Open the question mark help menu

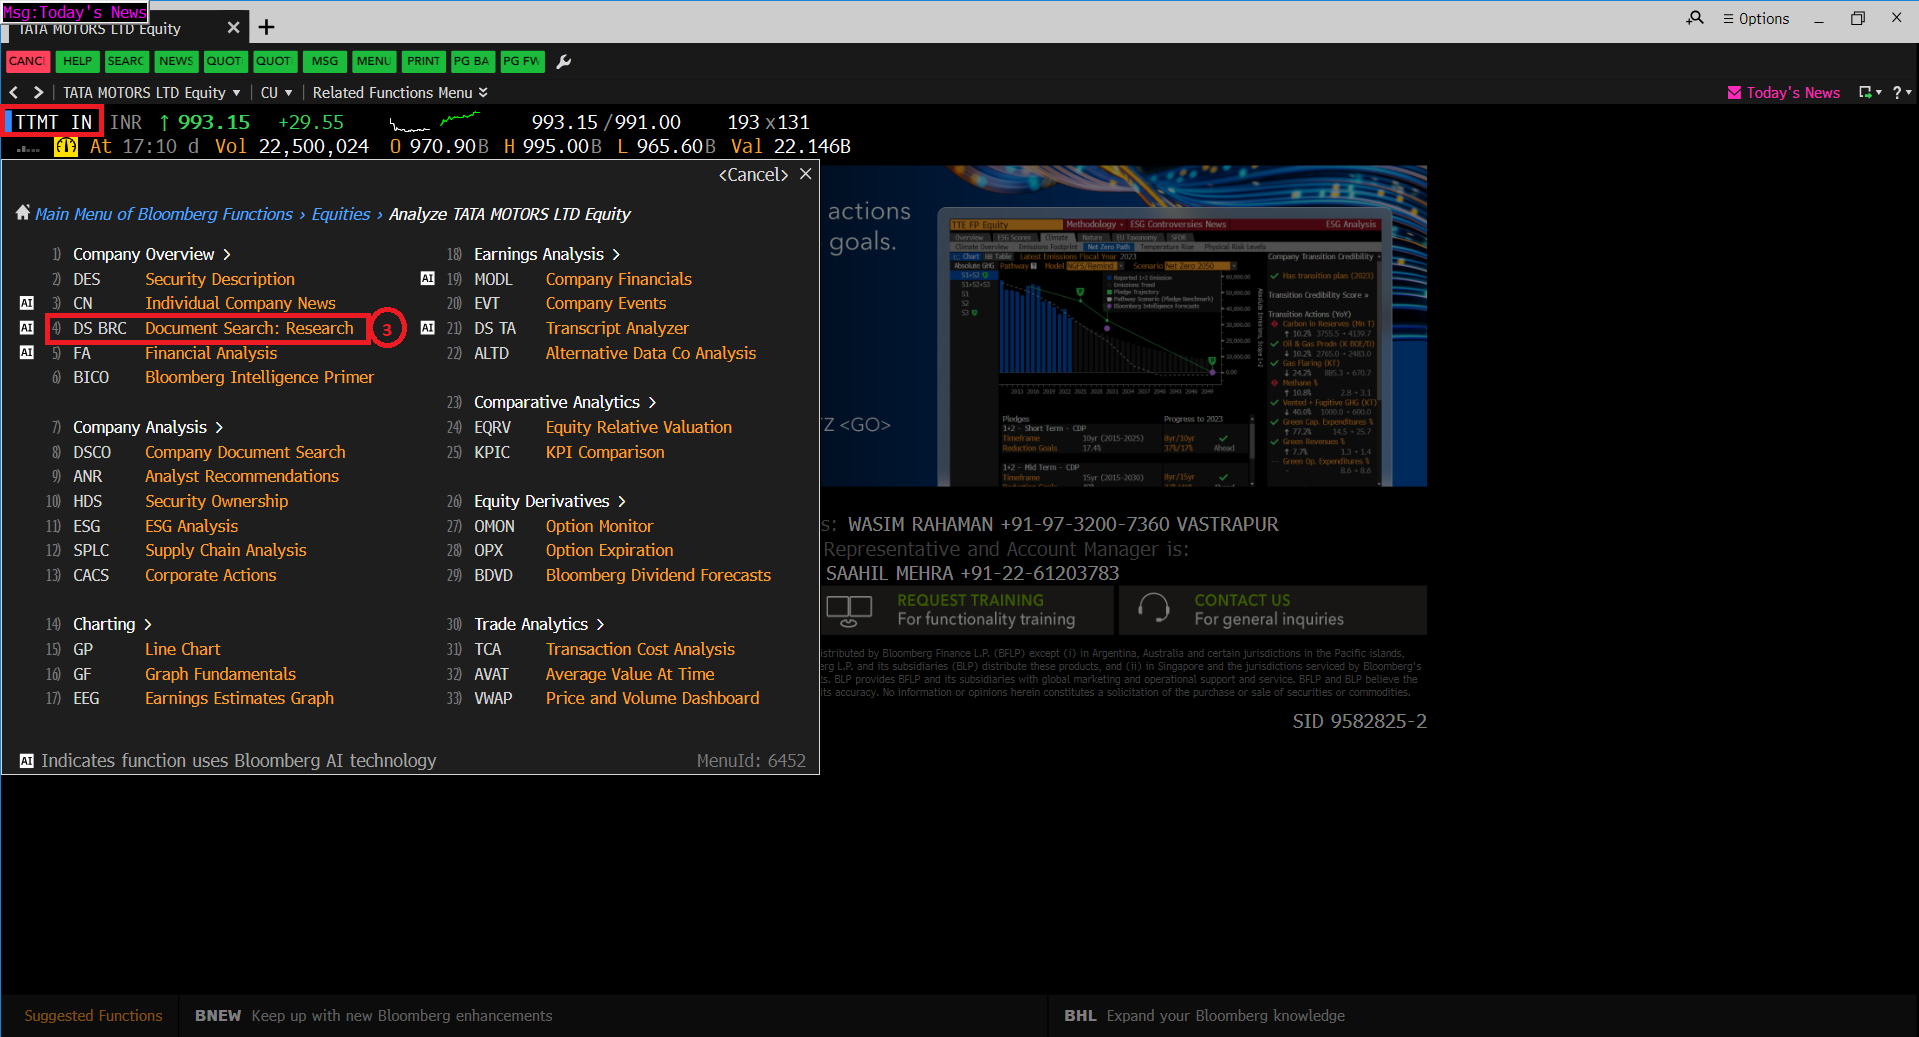click(x=1901, y=92)
